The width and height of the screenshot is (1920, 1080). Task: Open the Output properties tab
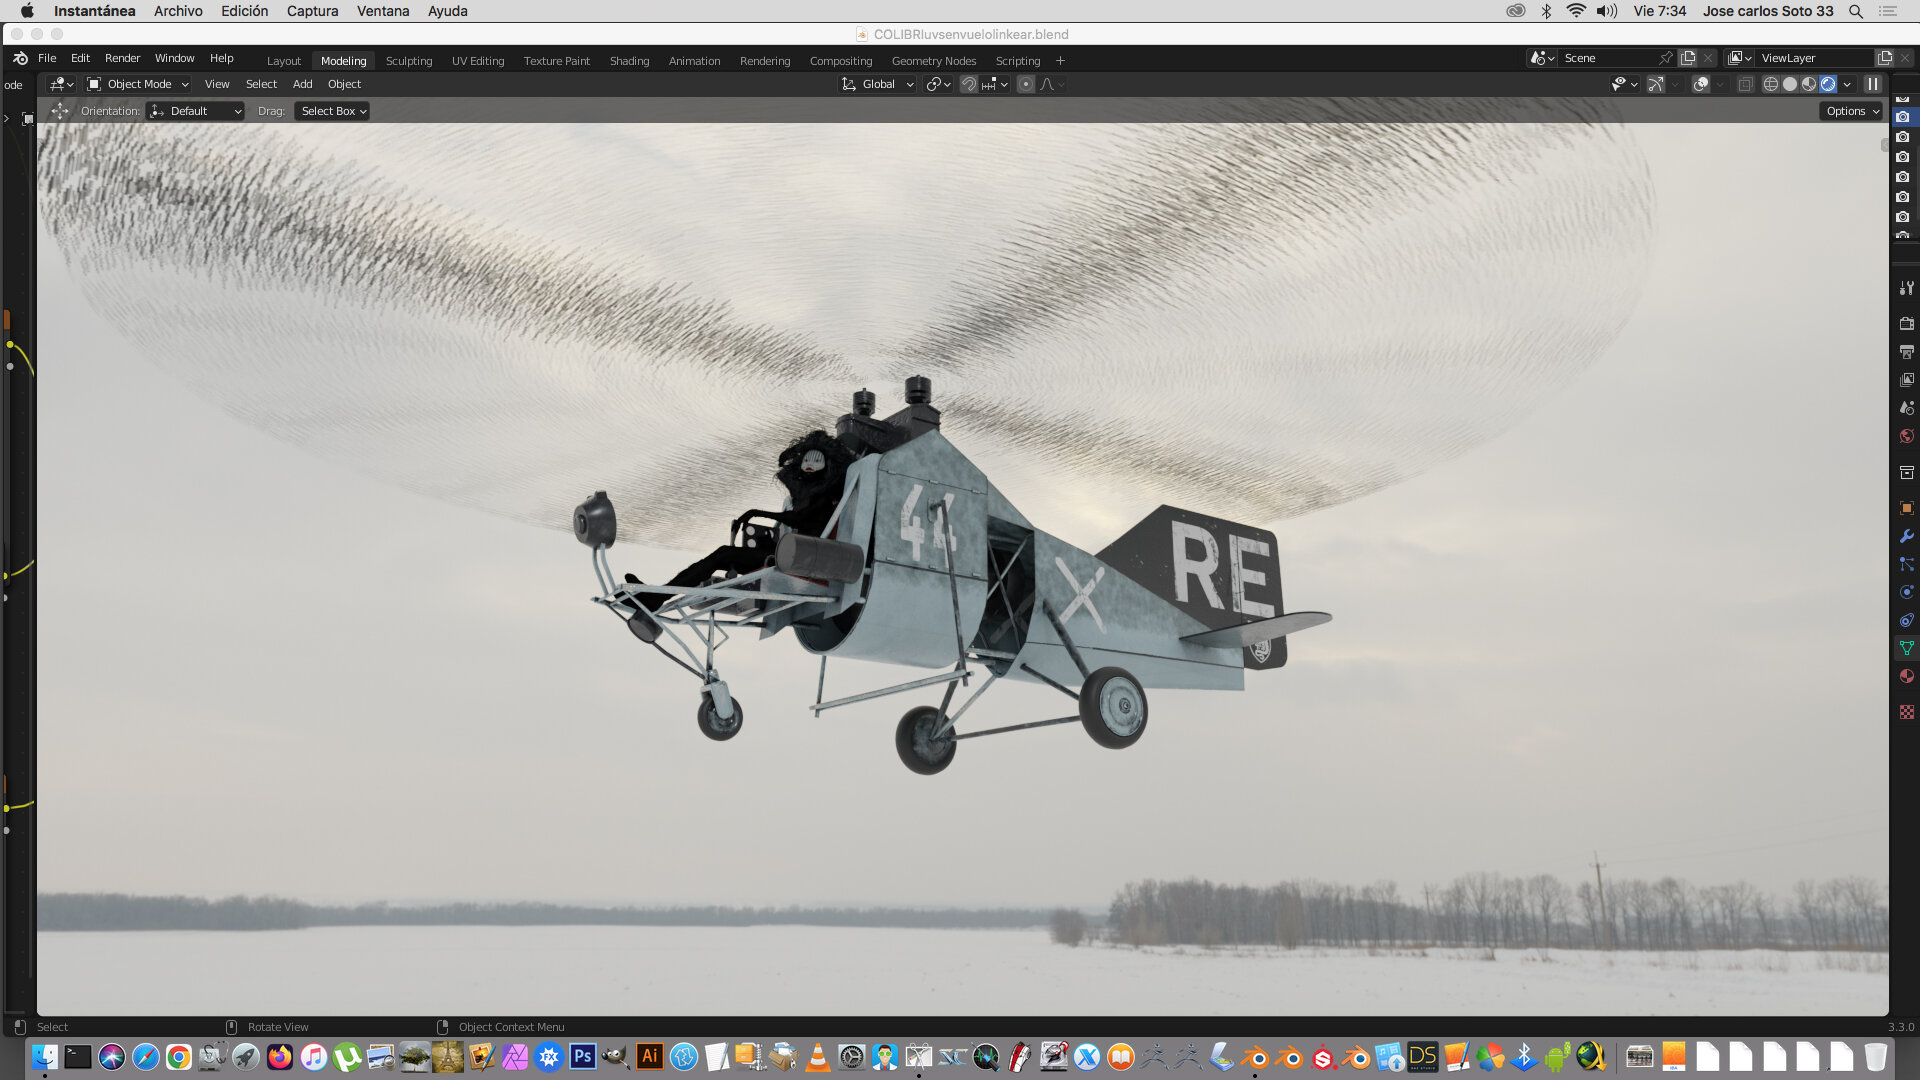(x=1906, y=351)
